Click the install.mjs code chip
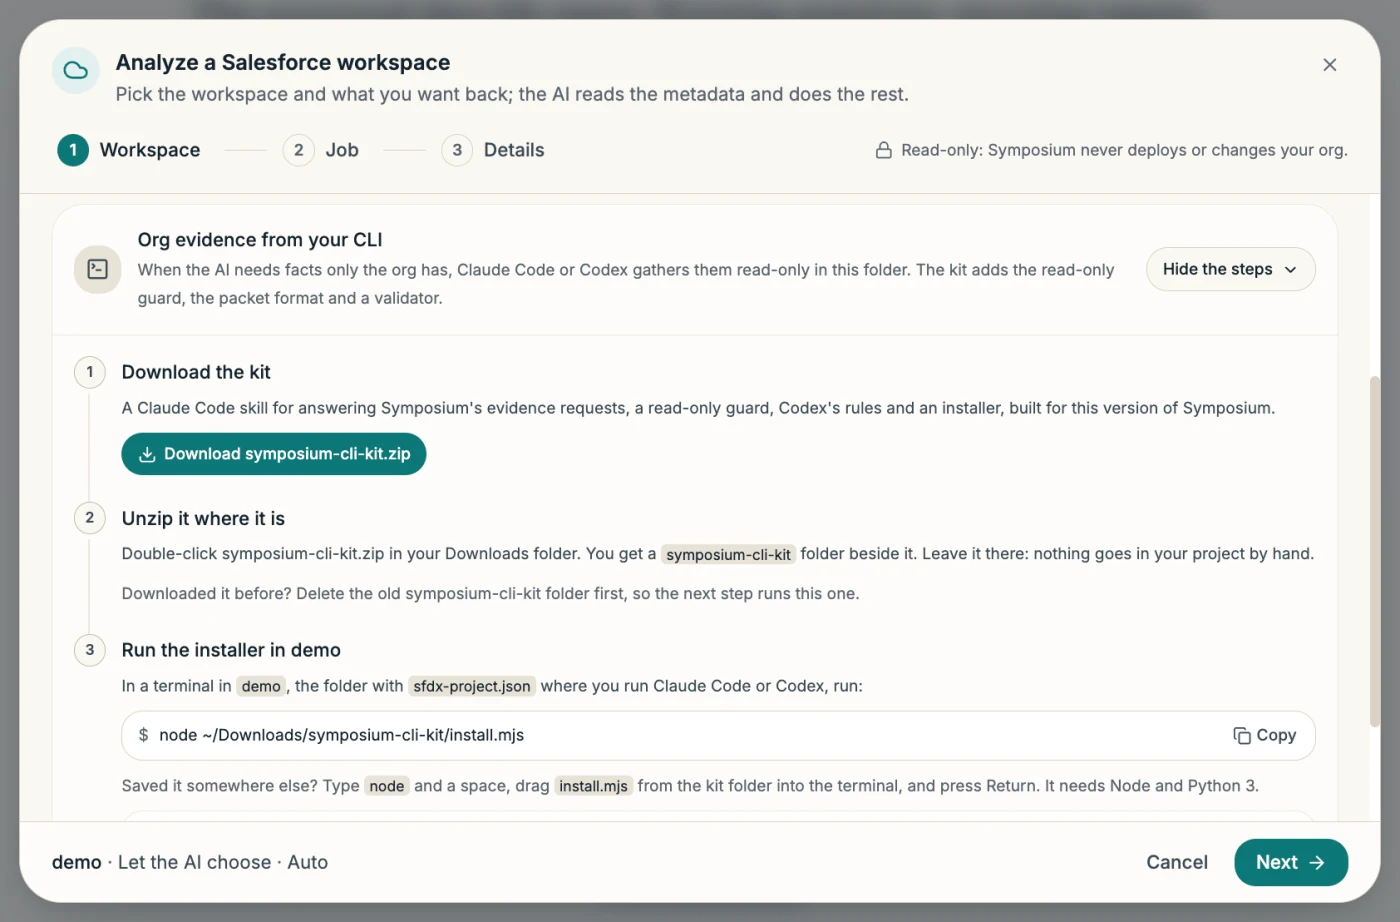This screenshot has width=1400, height=922. (593, 786)
